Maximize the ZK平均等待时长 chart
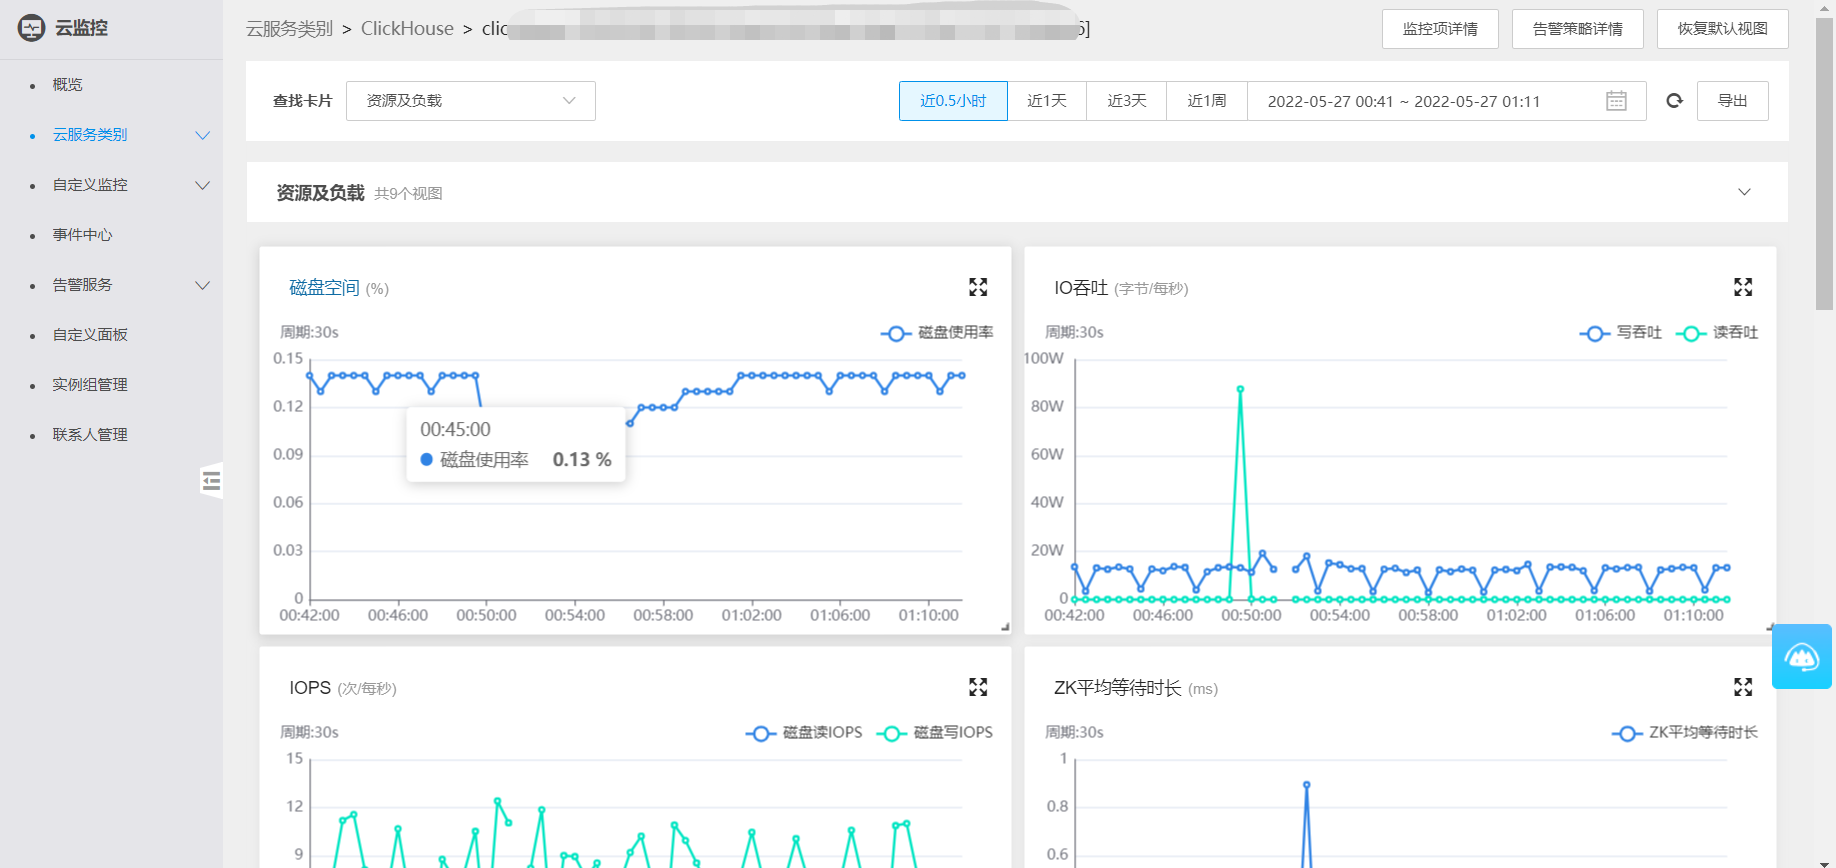This screenshot has width=1836, height=868. coord(1743,687)
